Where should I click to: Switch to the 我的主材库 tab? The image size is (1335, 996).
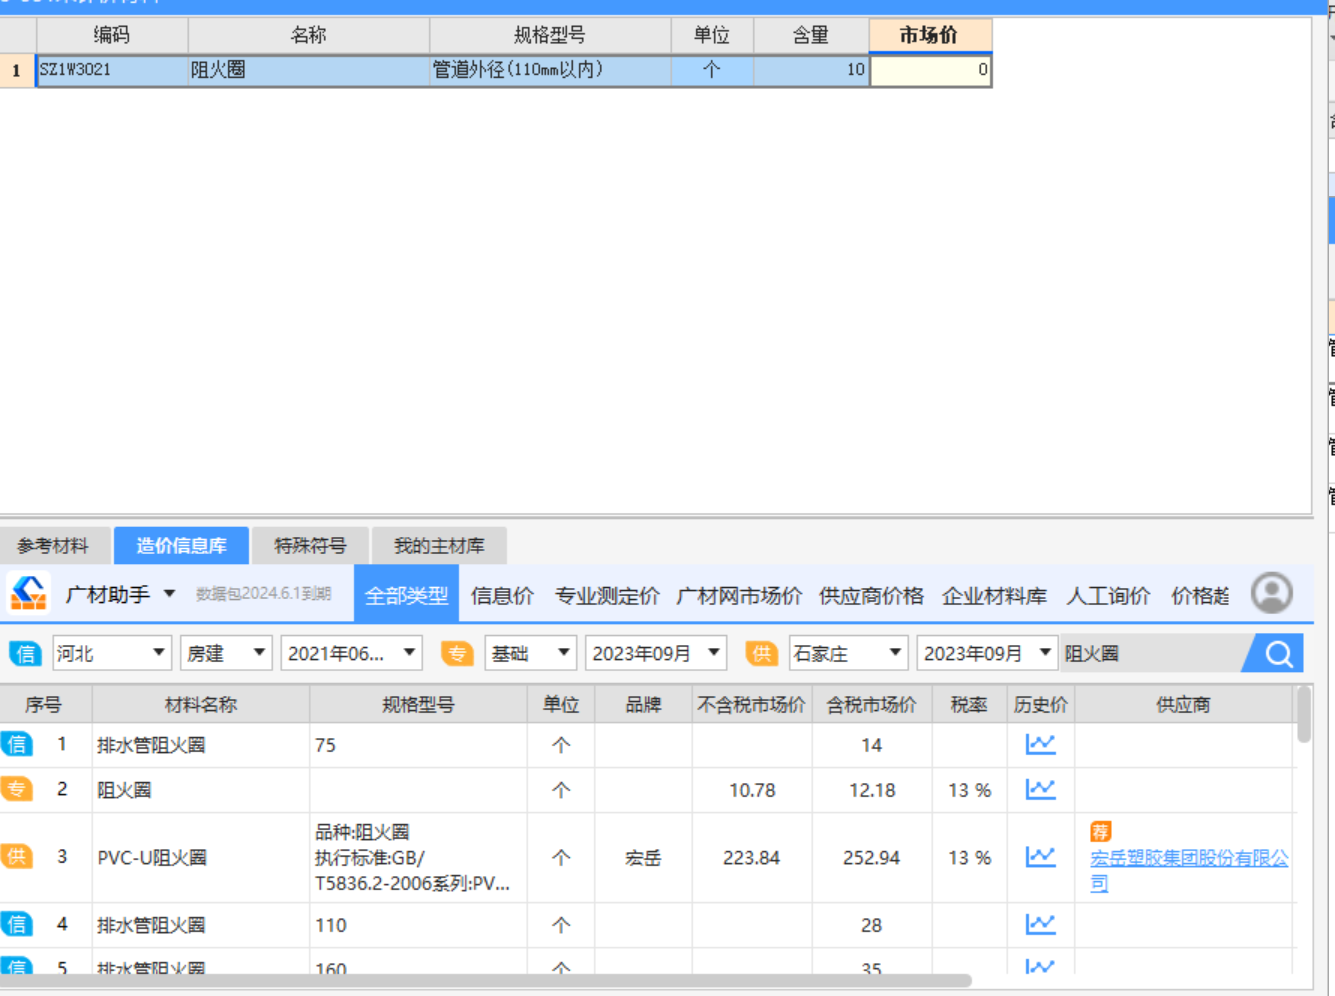point(439,546)
